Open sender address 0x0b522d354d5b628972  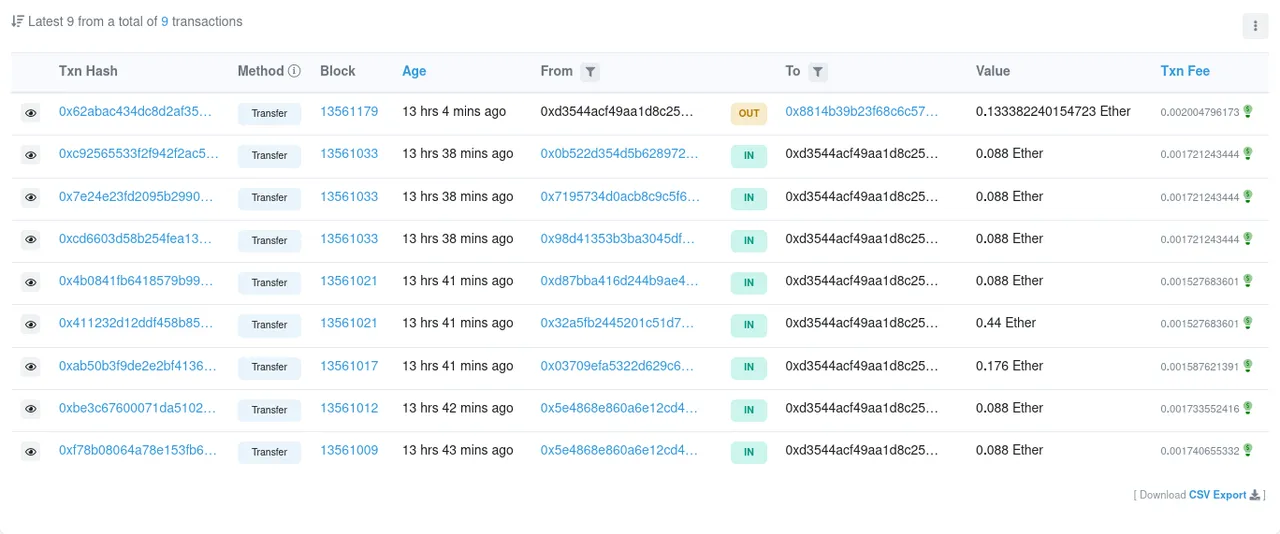pos(619,153)
